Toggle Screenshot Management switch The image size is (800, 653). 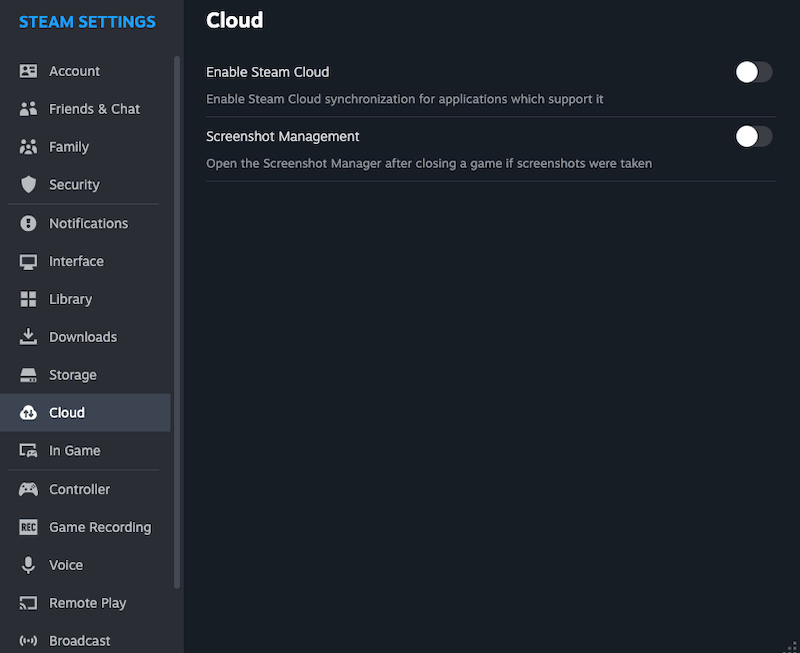754,136
